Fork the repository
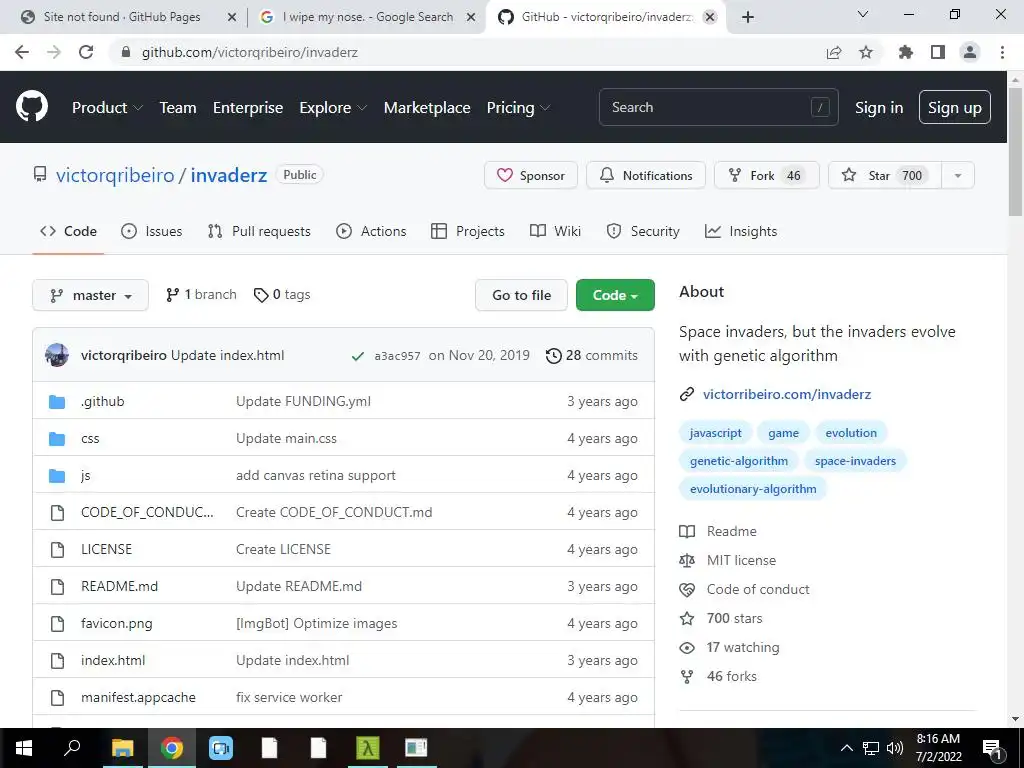This screenshot has height=768, width=1024. [x=767, y=176]
